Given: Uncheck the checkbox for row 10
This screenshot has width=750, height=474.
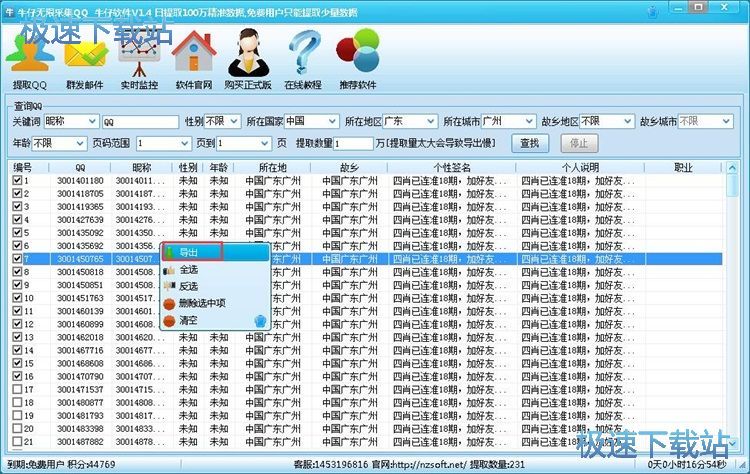Looking at the screenshot, I should click(x=17, y=298).
